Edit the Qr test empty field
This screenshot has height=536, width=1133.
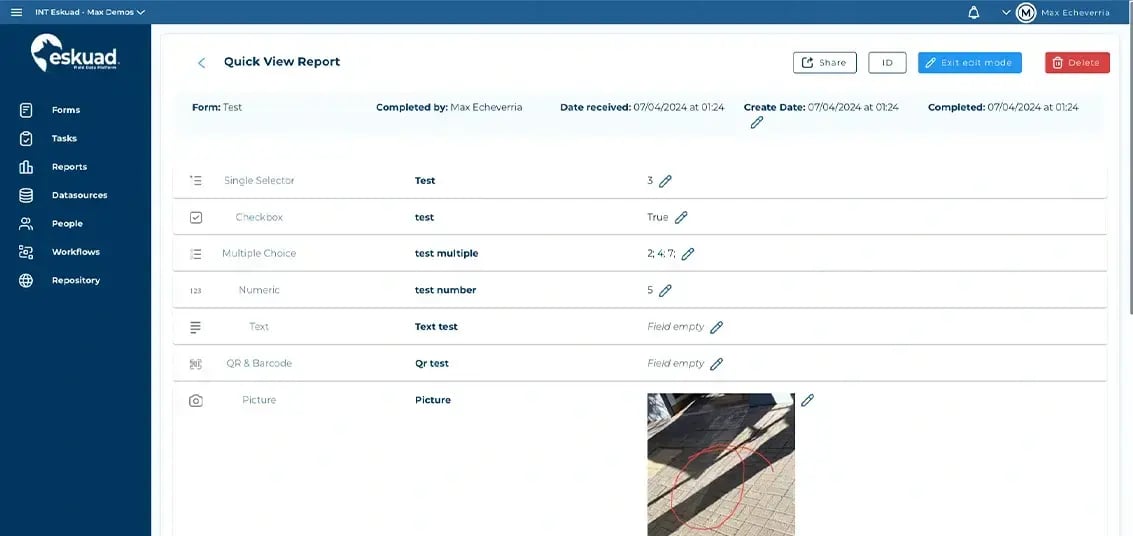[x=716, y=364]
